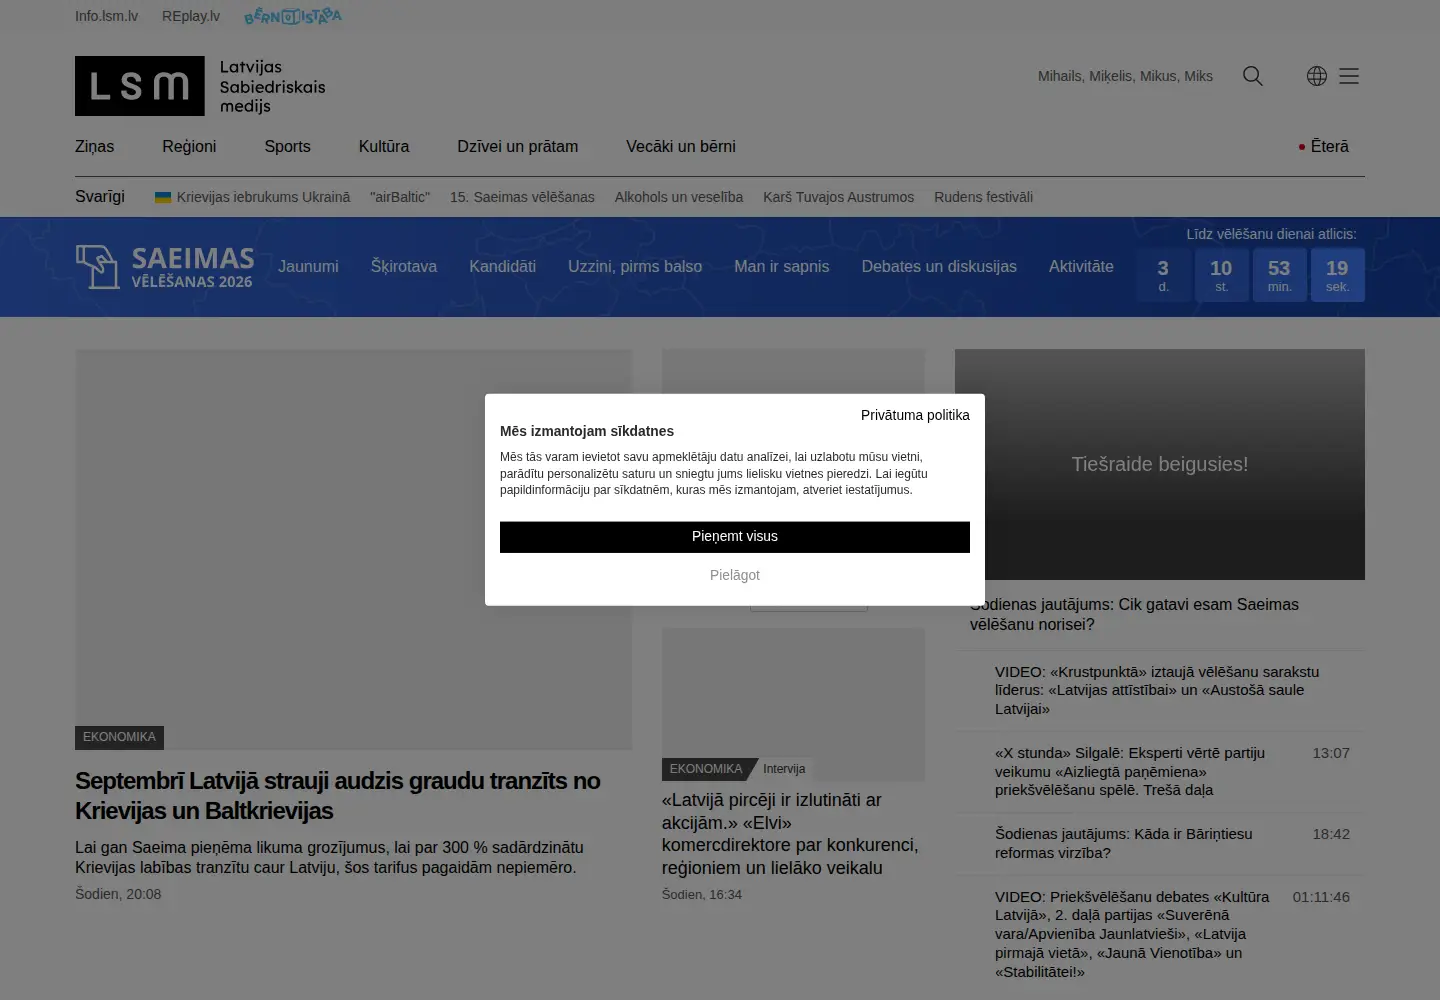
Task: Open the "airBaltic" topic link
Action: (x=400, y=197)
